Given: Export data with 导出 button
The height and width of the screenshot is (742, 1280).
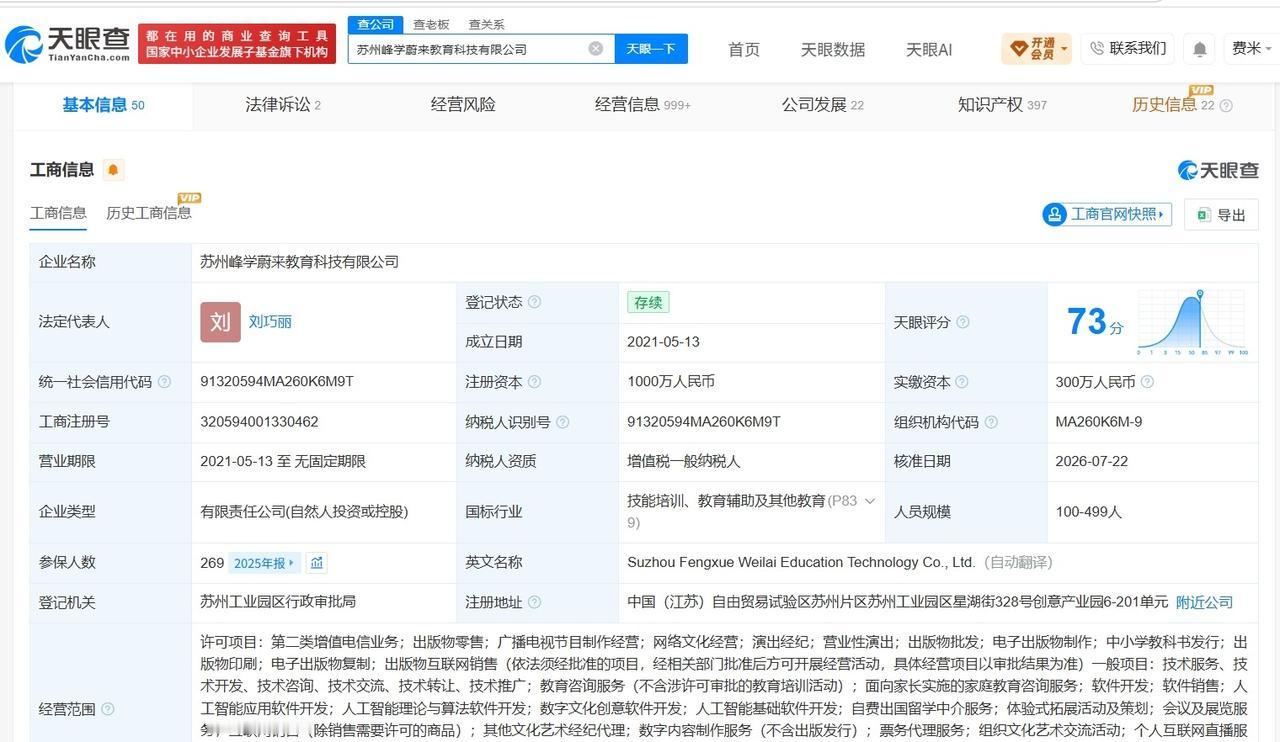Looking at the screenshot, I should click(x=1221, y=214).
